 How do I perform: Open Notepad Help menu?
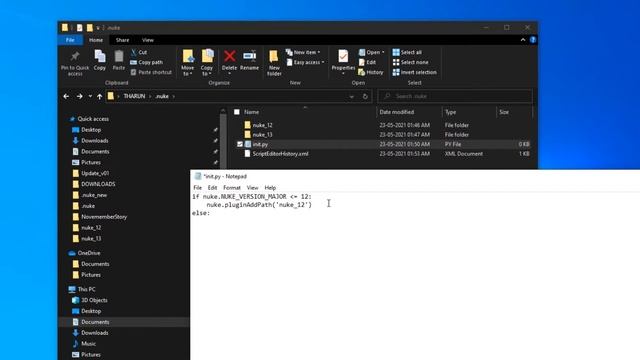click(x=270, y=188)
